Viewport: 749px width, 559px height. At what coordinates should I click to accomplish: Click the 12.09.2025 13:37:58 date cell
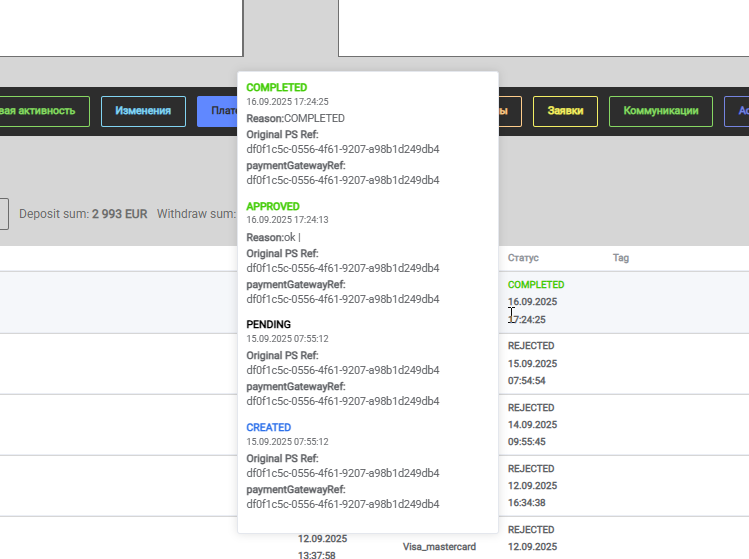pyautogui.click(x=322, y=547)
